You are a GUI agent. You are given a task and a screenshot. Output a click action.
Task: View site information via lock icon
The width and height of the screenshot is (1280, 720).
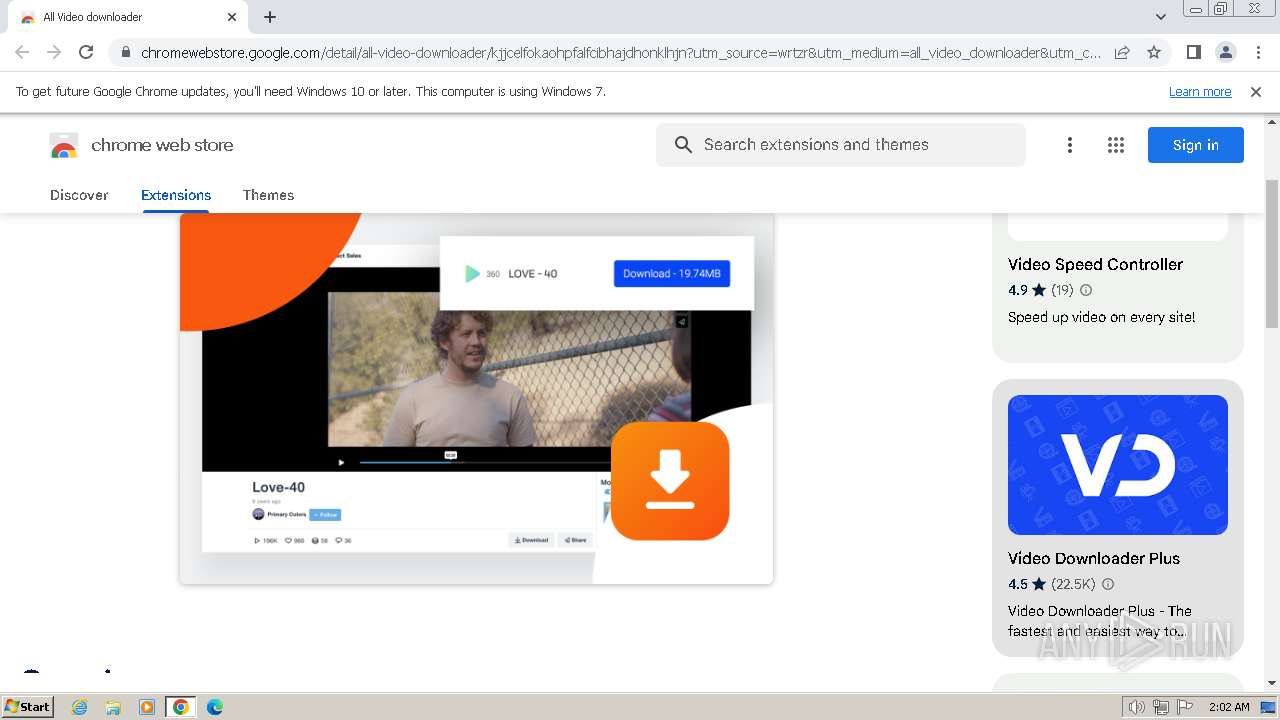(125, 52)
